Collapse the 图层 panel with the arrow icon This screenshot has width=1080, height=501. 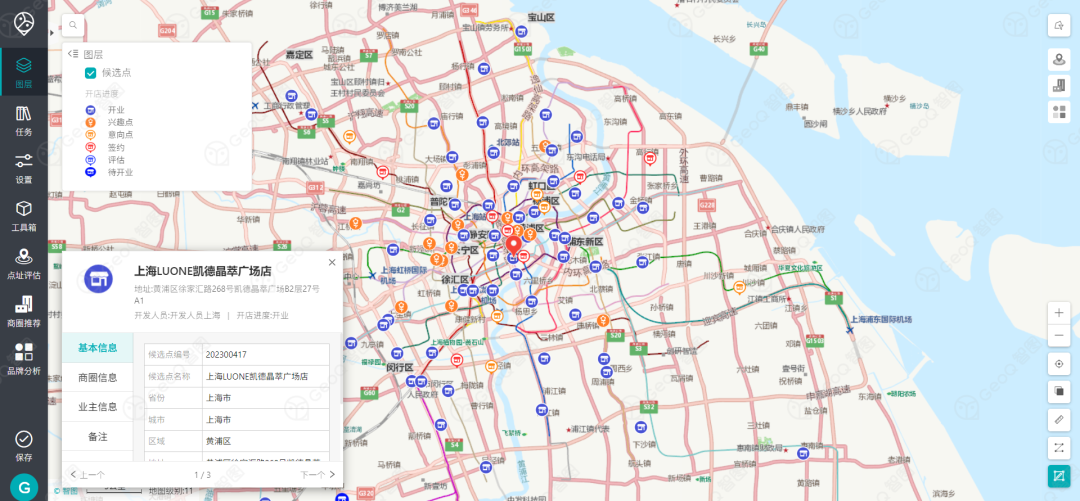73,54
